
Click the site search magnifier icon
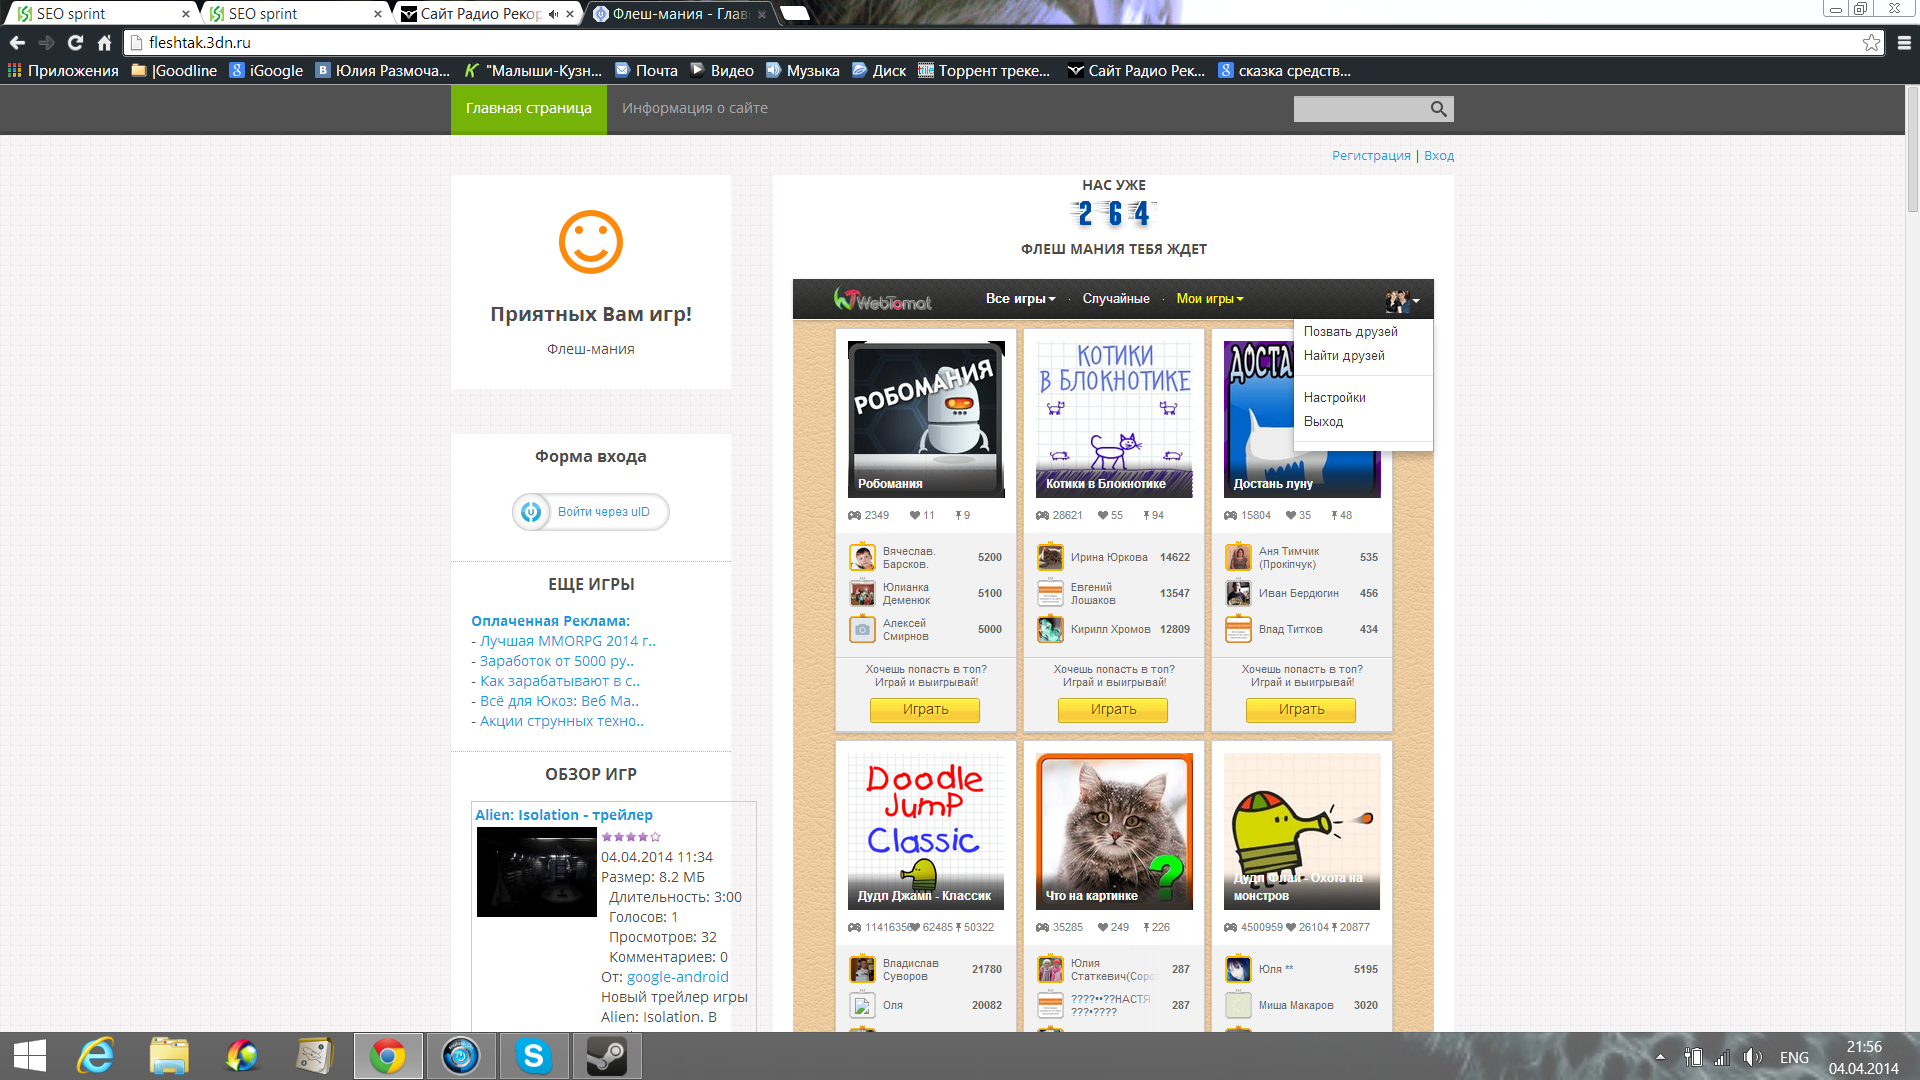click(1438, 109)
